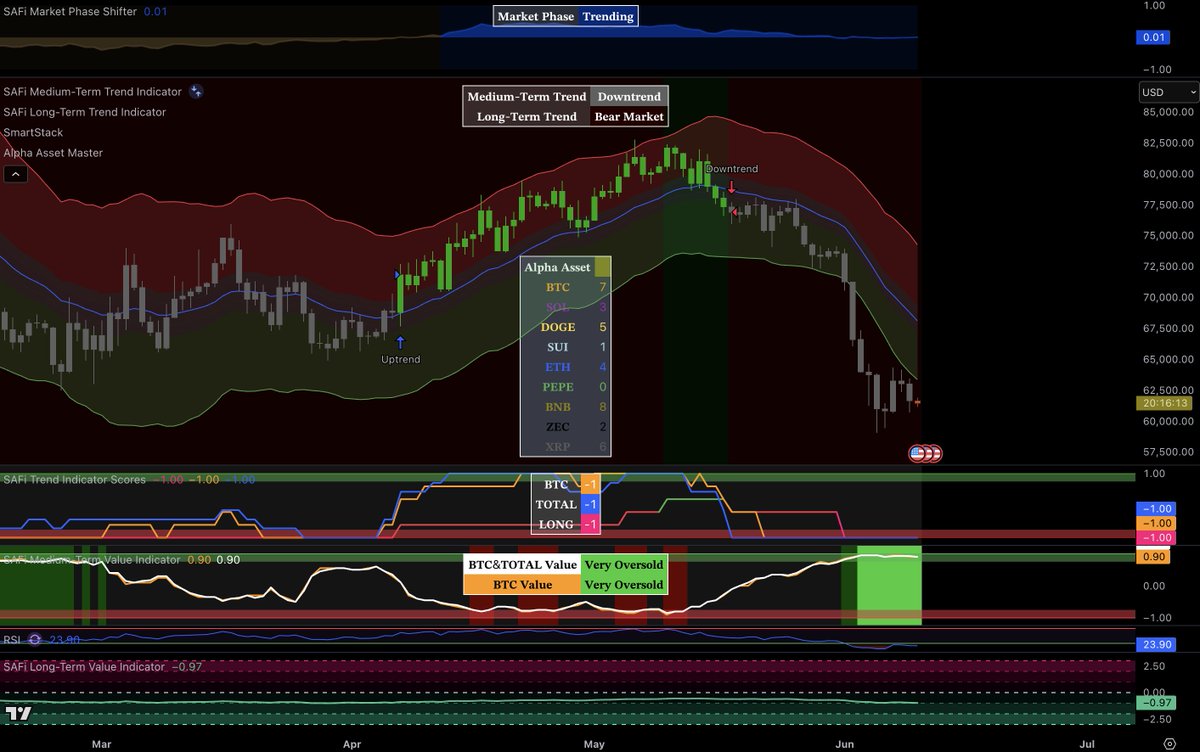Select the SAFi Medium-Term Value Indicator legend title
This screenshot has width=1200, height=752.
(x=93, y=559)
